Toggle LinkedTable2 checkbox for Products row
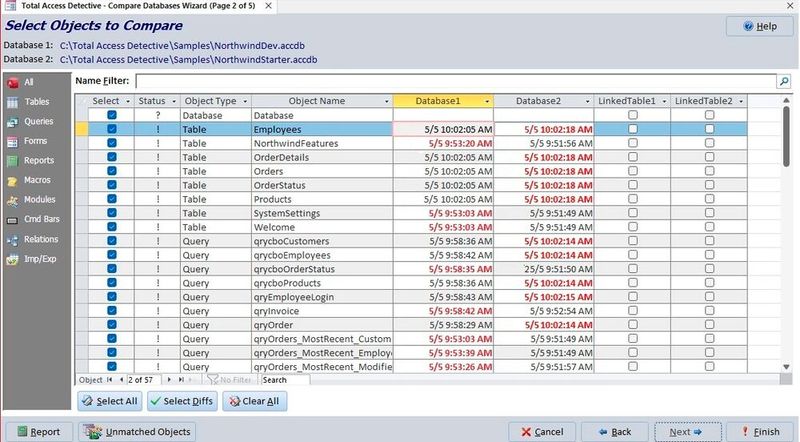The image size is (800, 442). click(x=709, y=199)
